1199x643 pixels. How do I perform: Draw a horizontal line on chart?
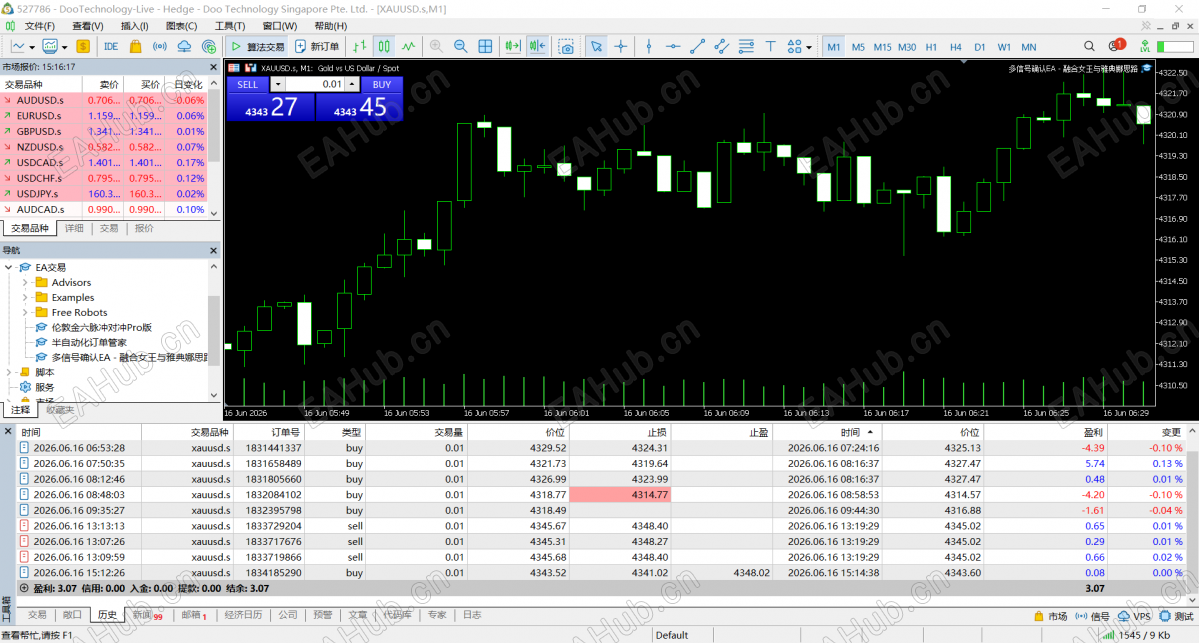point(673,47)
